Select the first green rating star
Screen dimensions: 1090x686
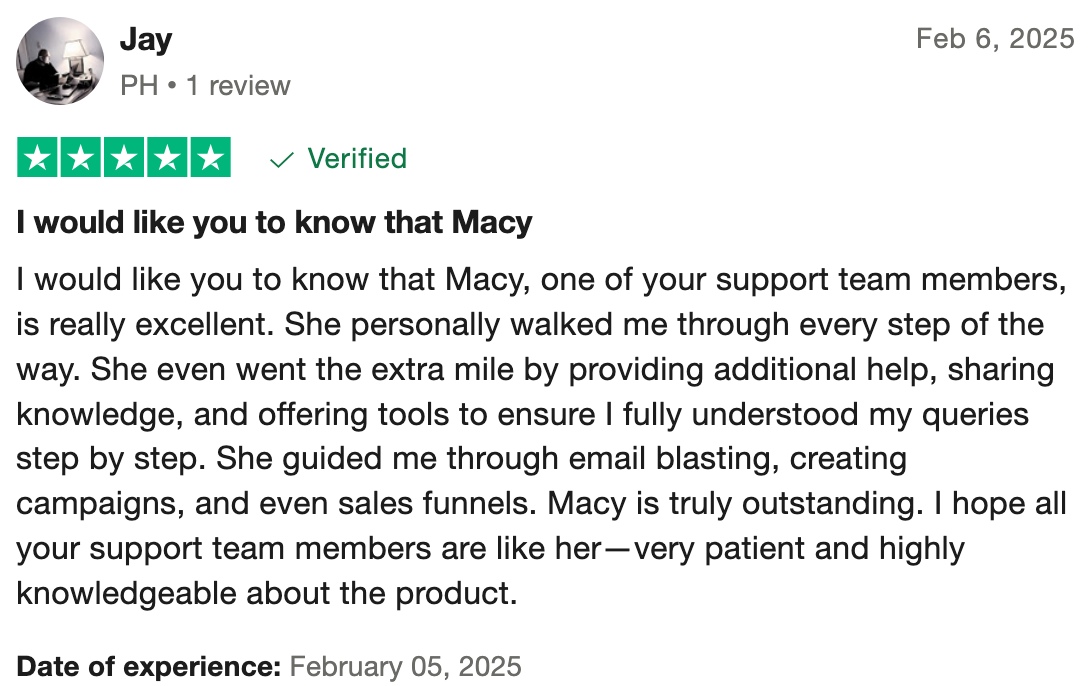coord(38,158)
